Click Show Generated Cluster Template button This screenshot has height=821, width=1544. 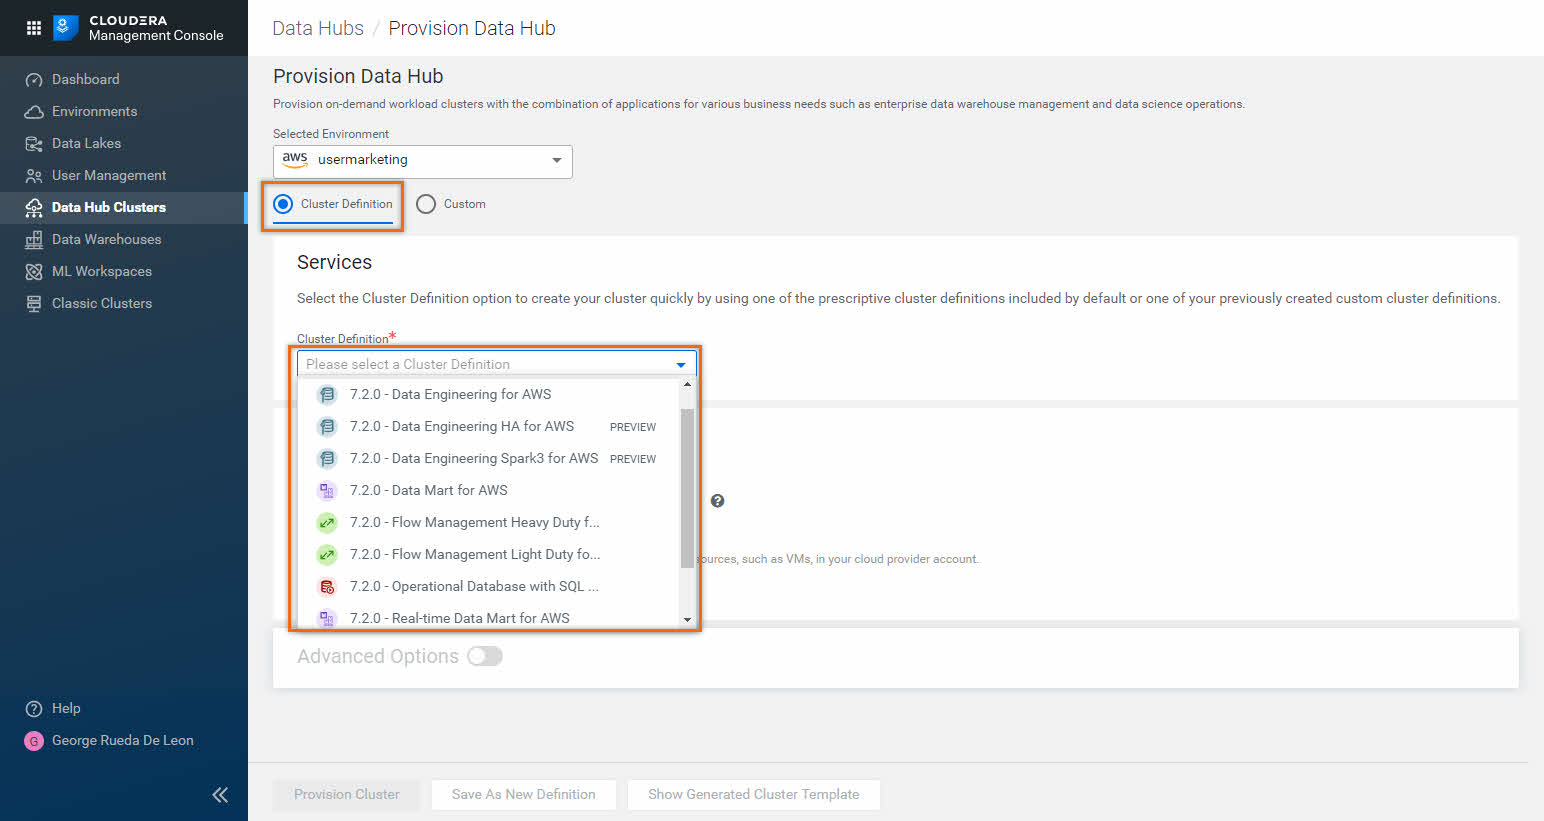[753, 795]
